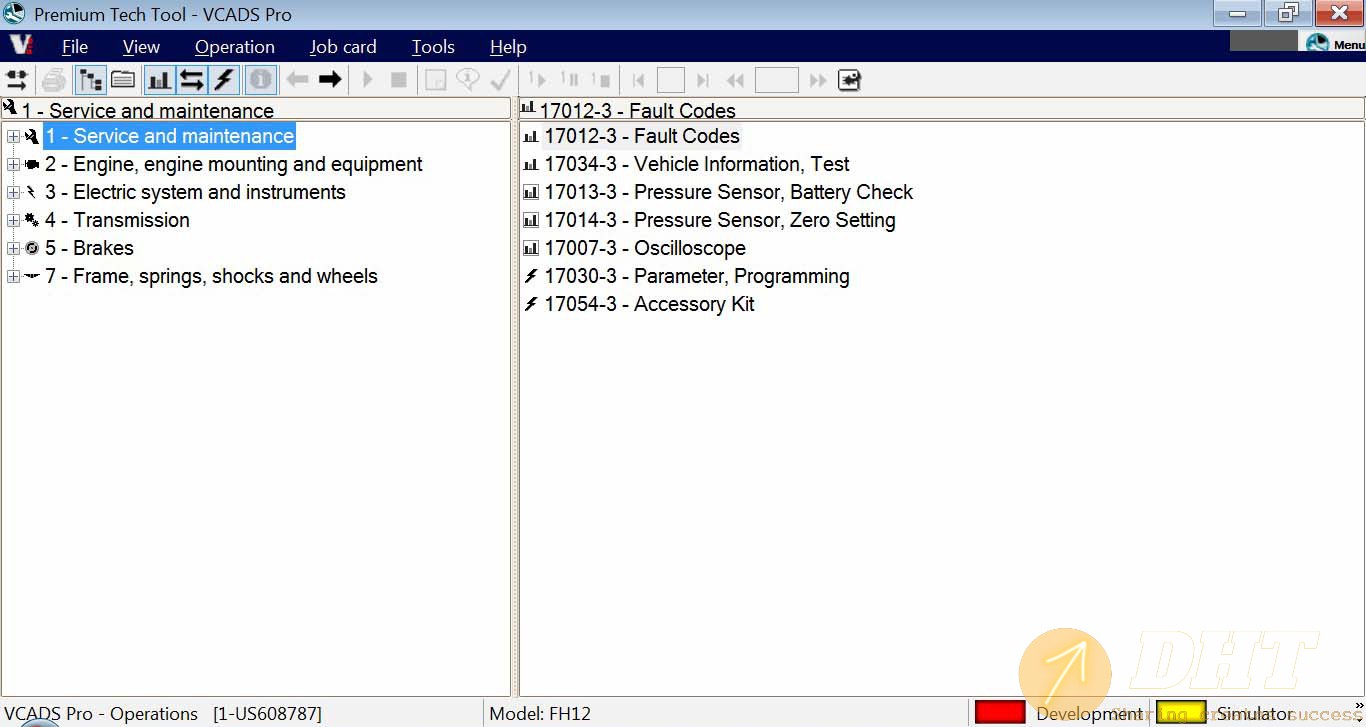This screenshot has width=1366, height=727.
Task: Open the Job card menu
Action: point(343,47)
